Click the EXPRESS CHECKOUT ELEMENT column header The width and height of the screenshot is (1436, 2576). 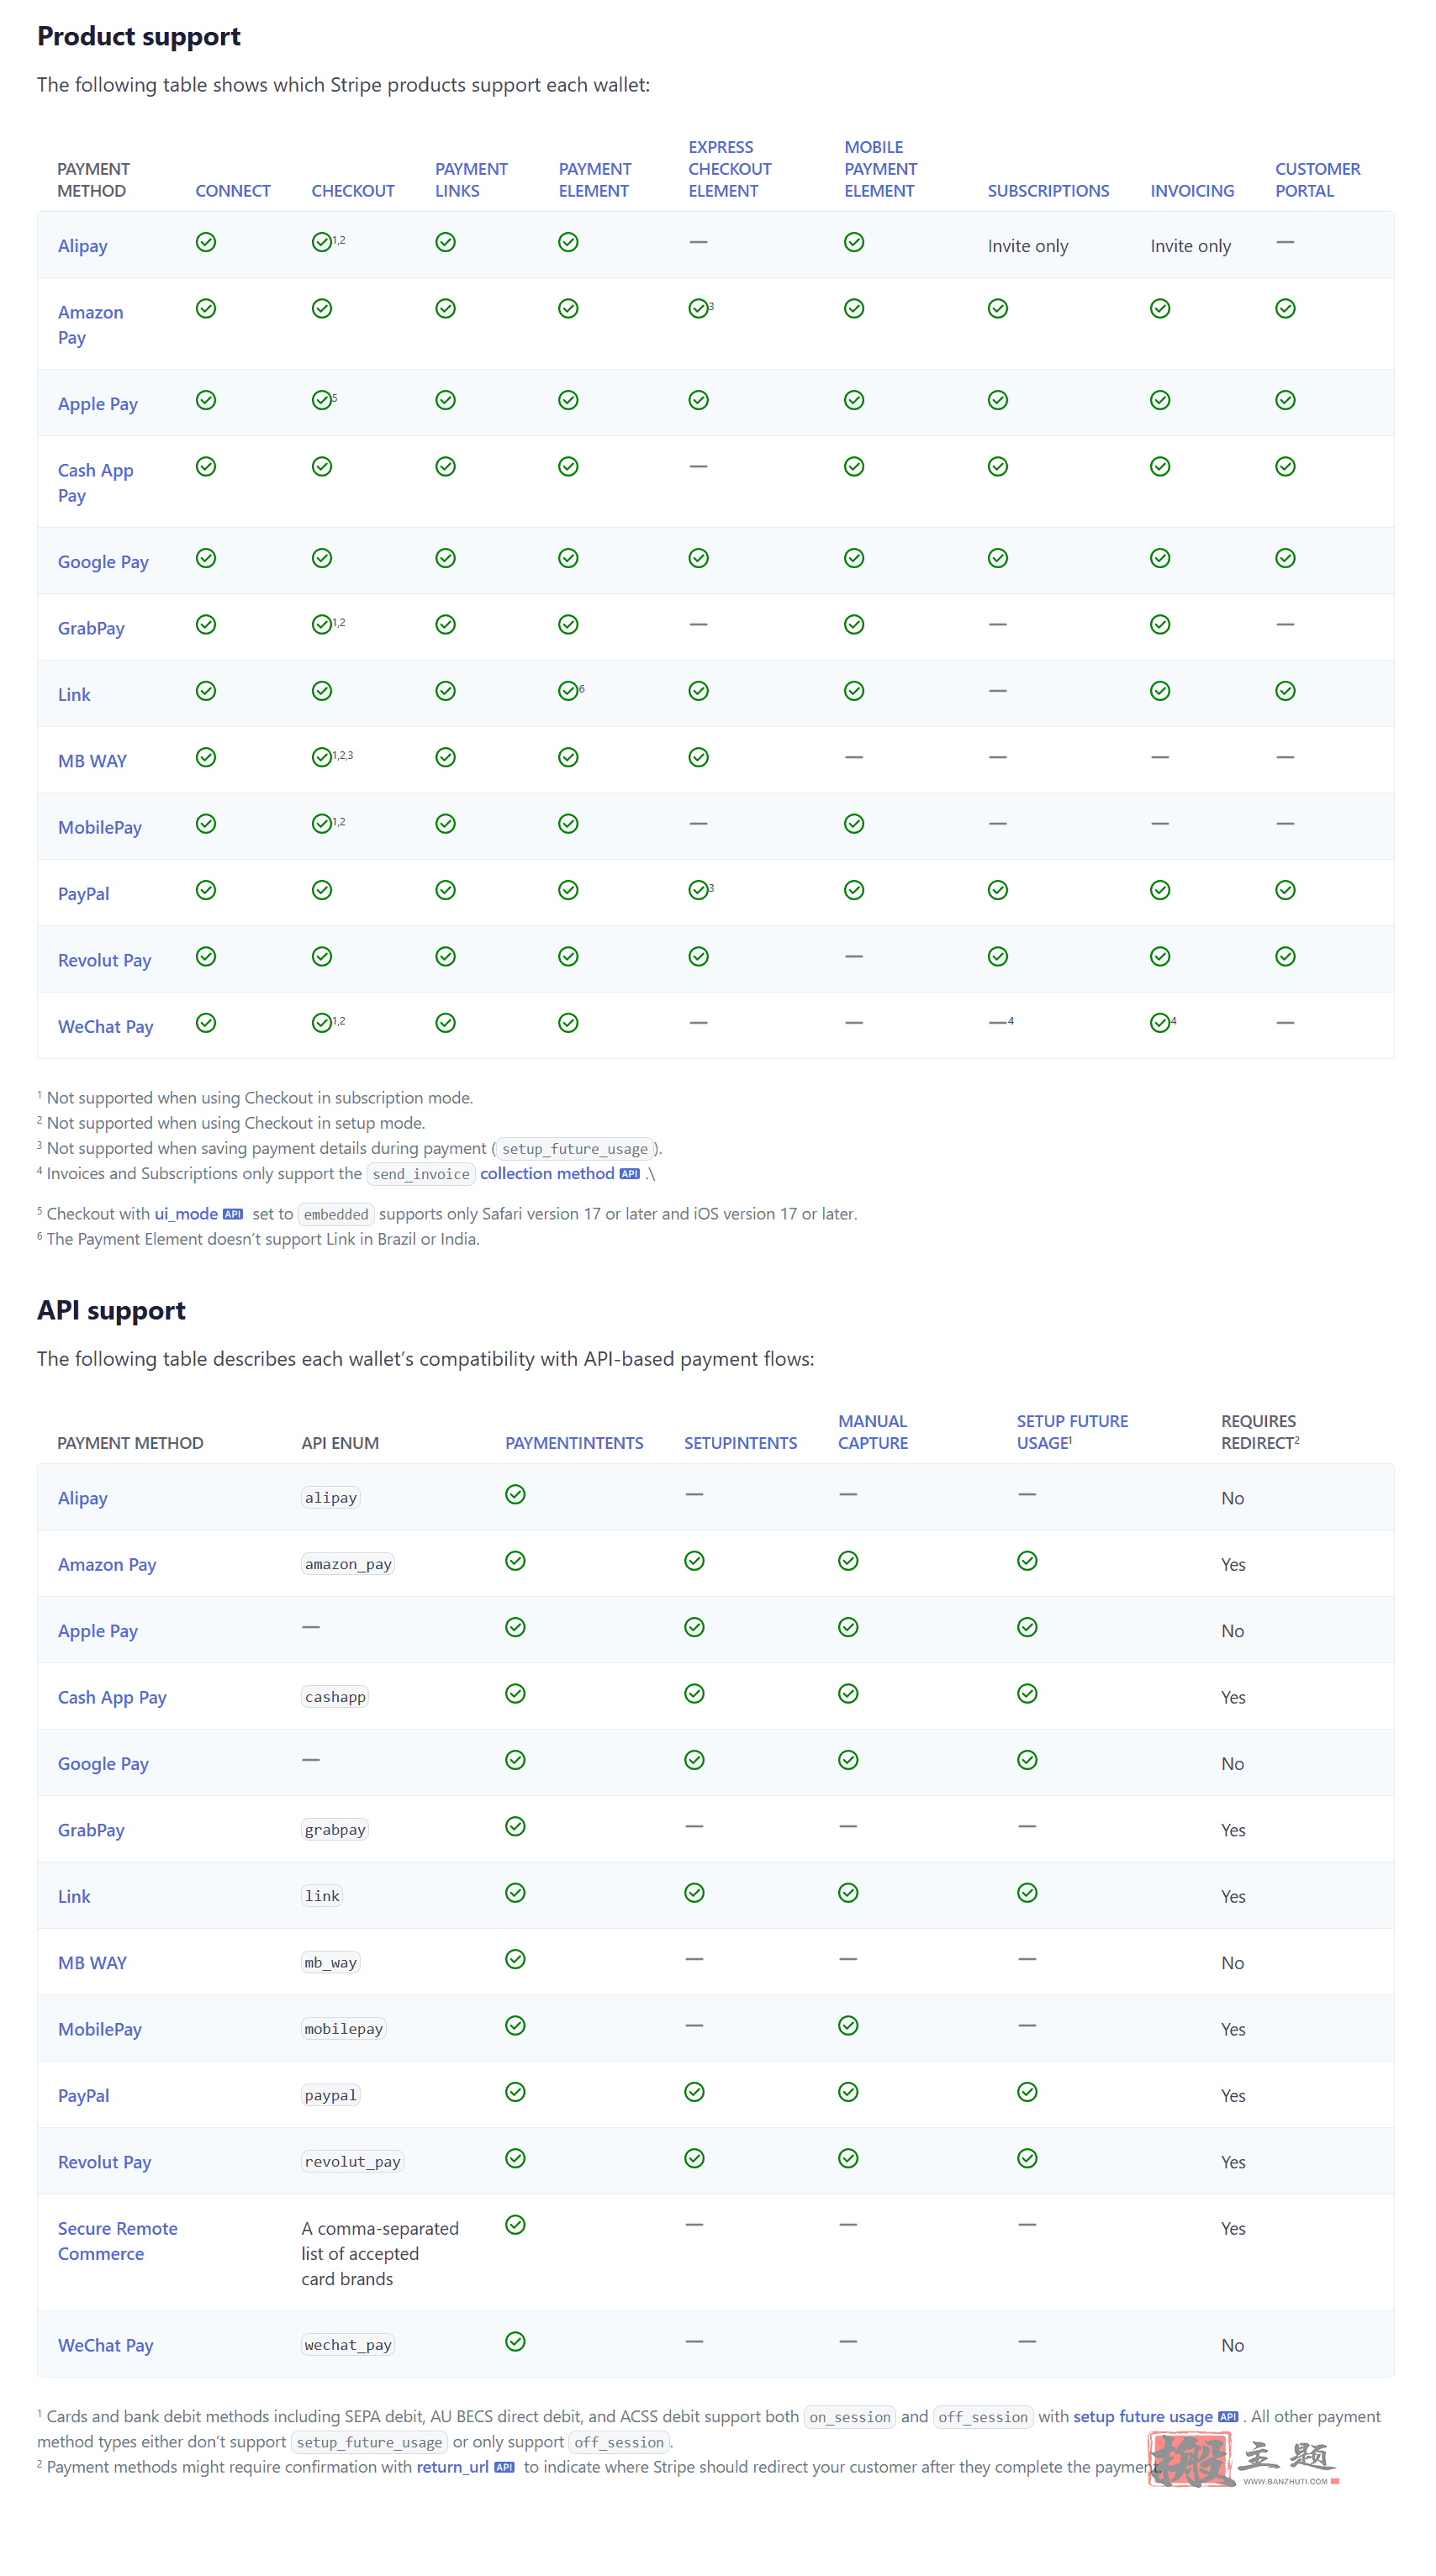click(729, 169)
